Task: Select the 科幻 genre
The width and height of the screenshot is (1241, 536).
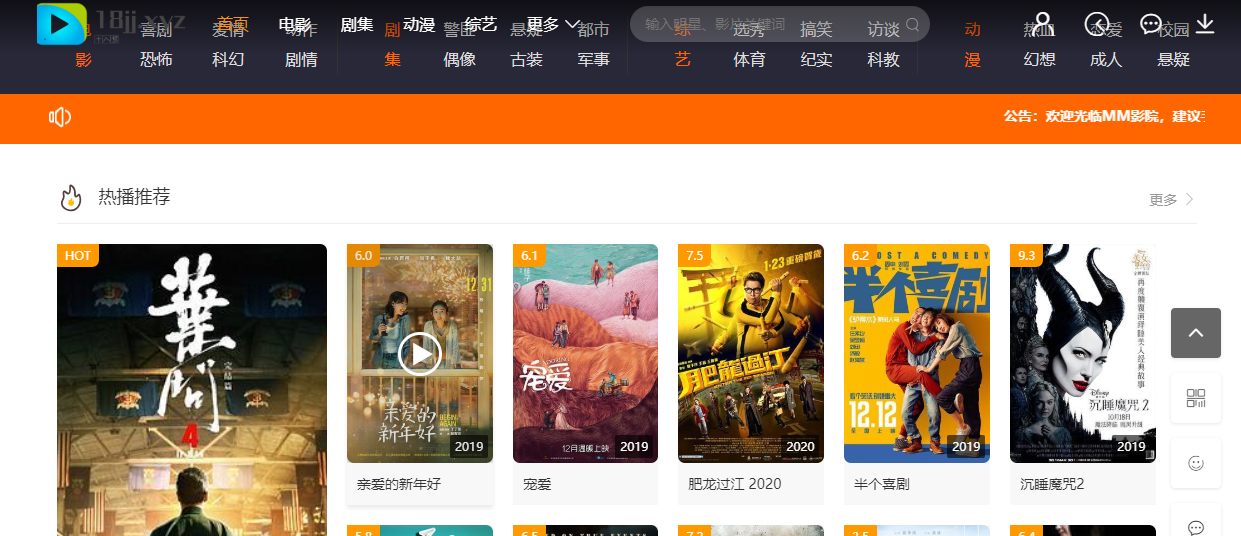Action: (228, 59)
